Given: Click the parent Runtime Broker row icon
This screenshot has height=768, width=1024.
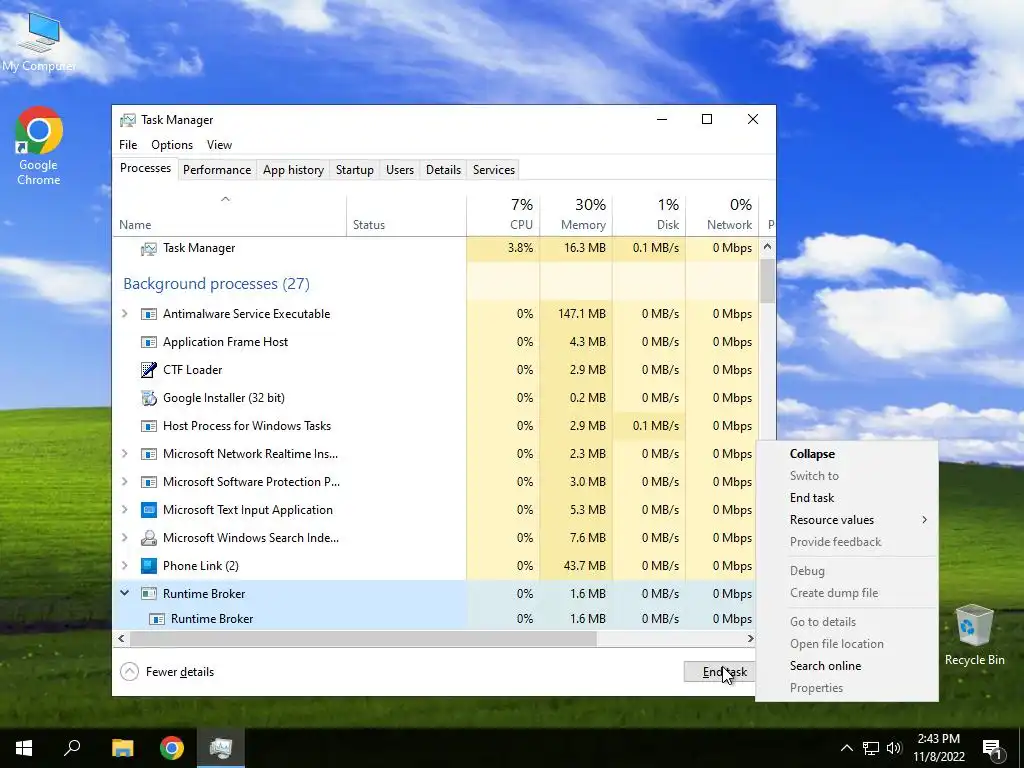Looking at the screenshot, I should 149,594.
